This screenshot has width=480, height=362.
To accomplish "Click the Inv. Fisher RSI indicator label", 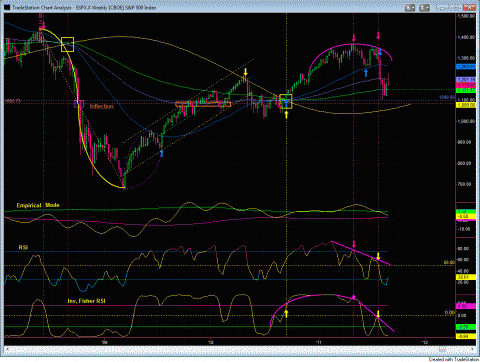I will (x=86, y=301).
